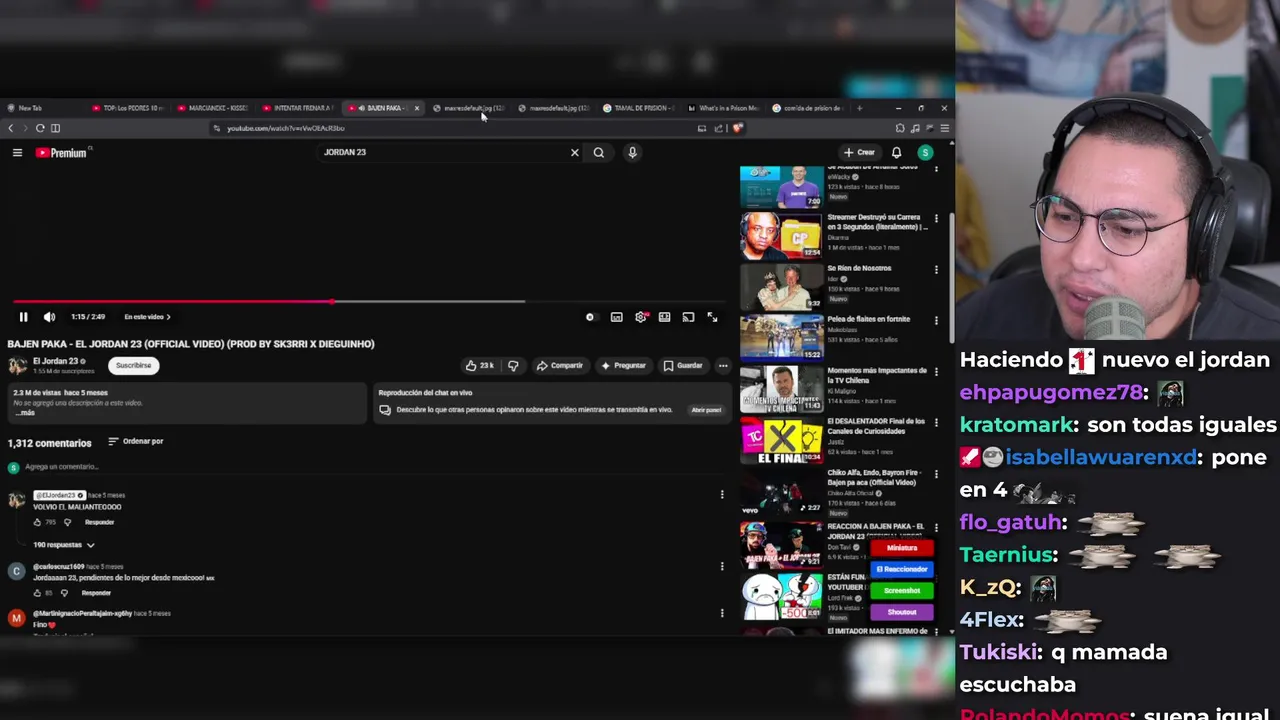Reply to the carloscruz1609 comment
1280x720 pixels.
point(96,593)
